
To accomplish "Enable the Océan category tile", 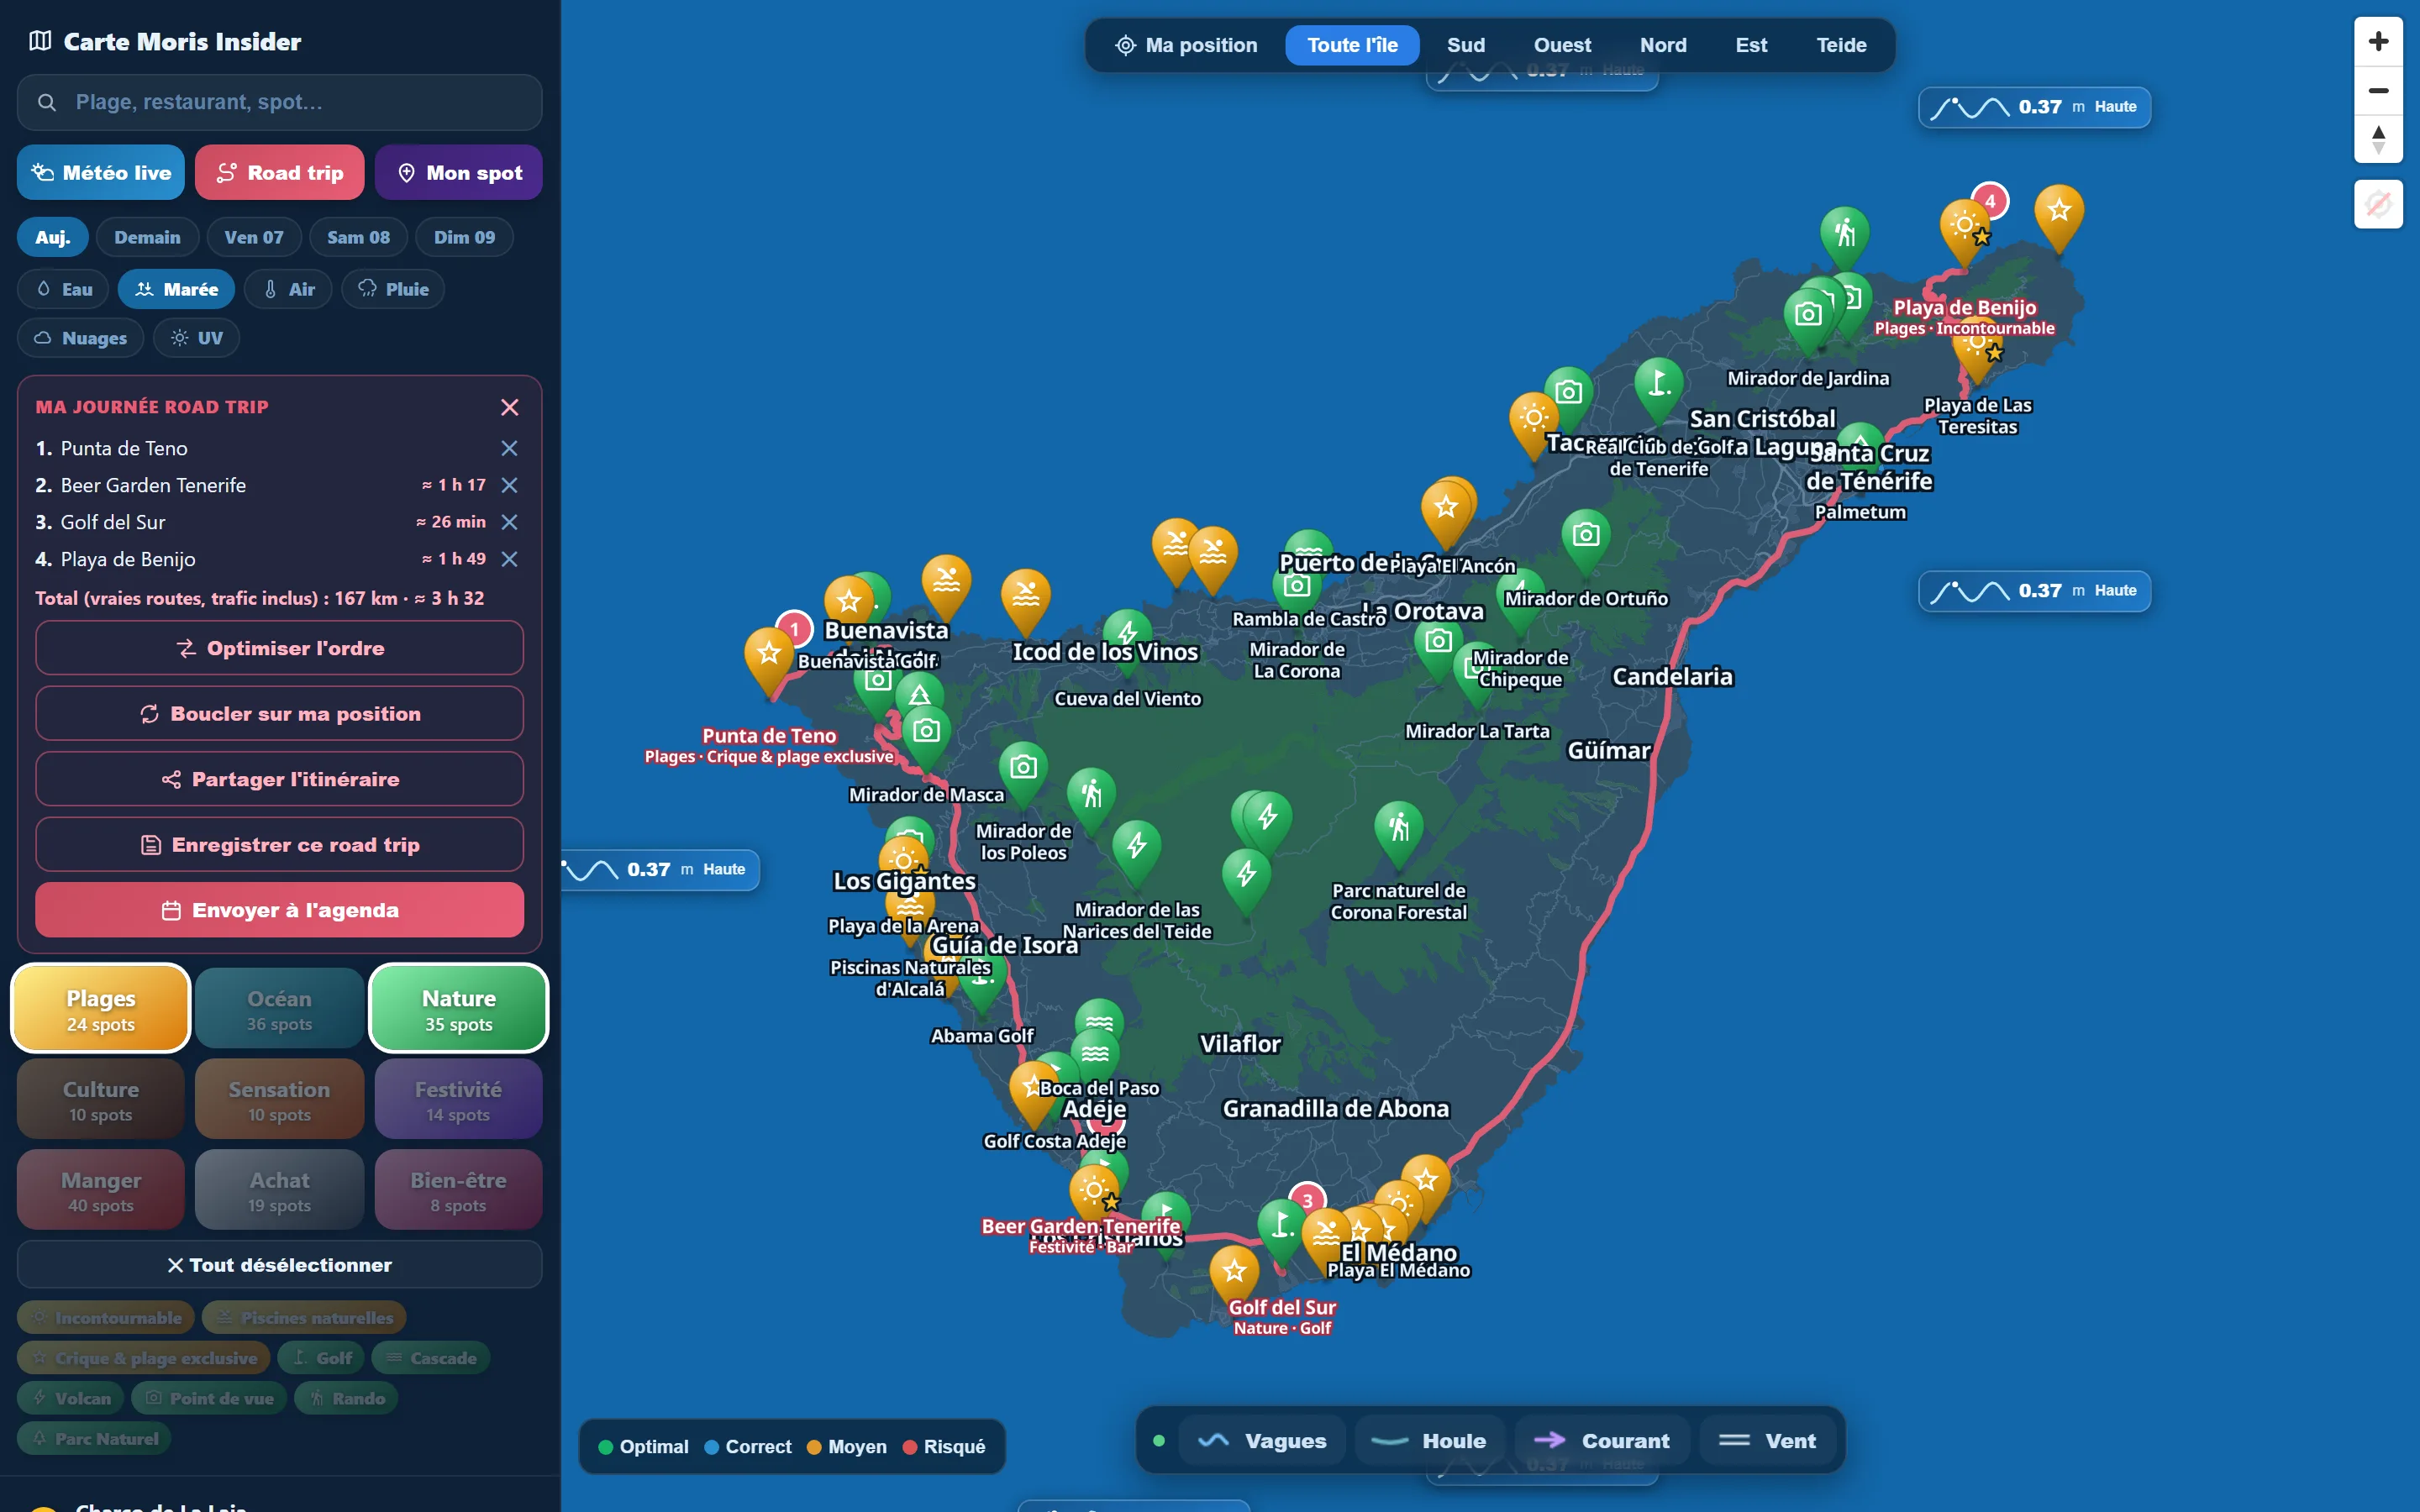I will pyautogui.click(x=279, y=1008).
